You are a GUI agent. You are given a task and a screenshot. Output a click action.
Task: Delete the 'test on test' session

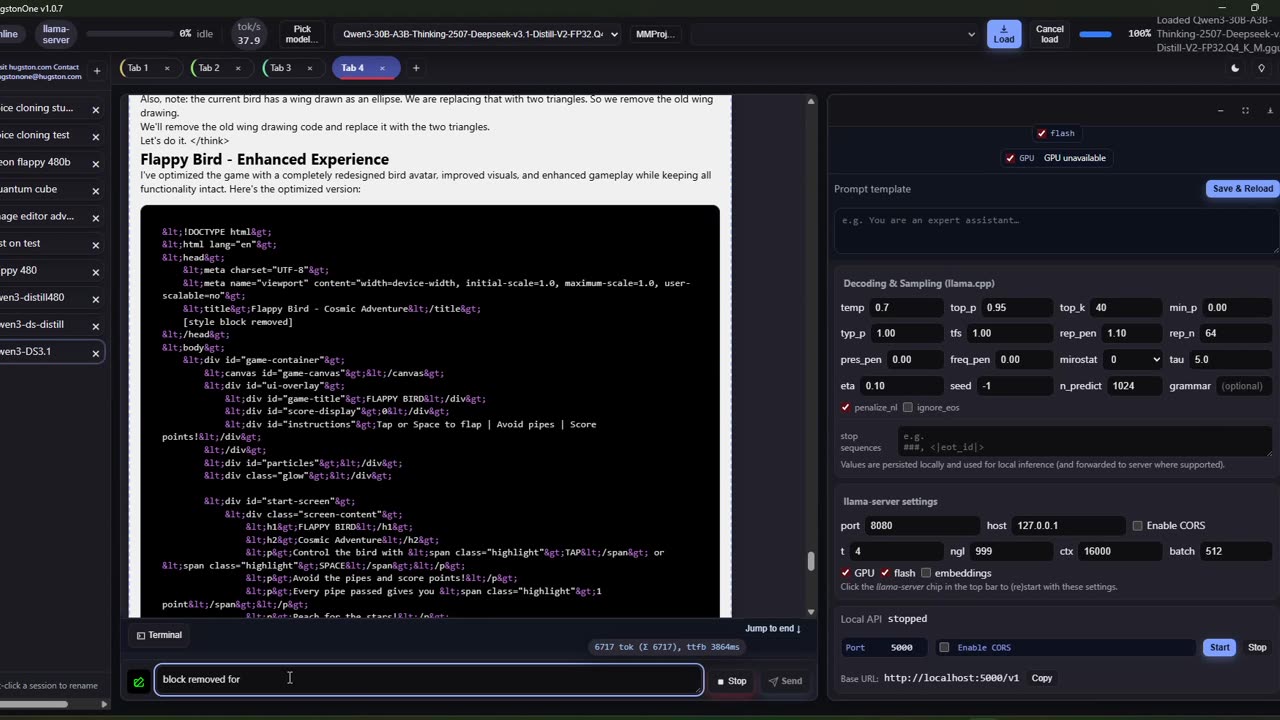click(96, 244)
